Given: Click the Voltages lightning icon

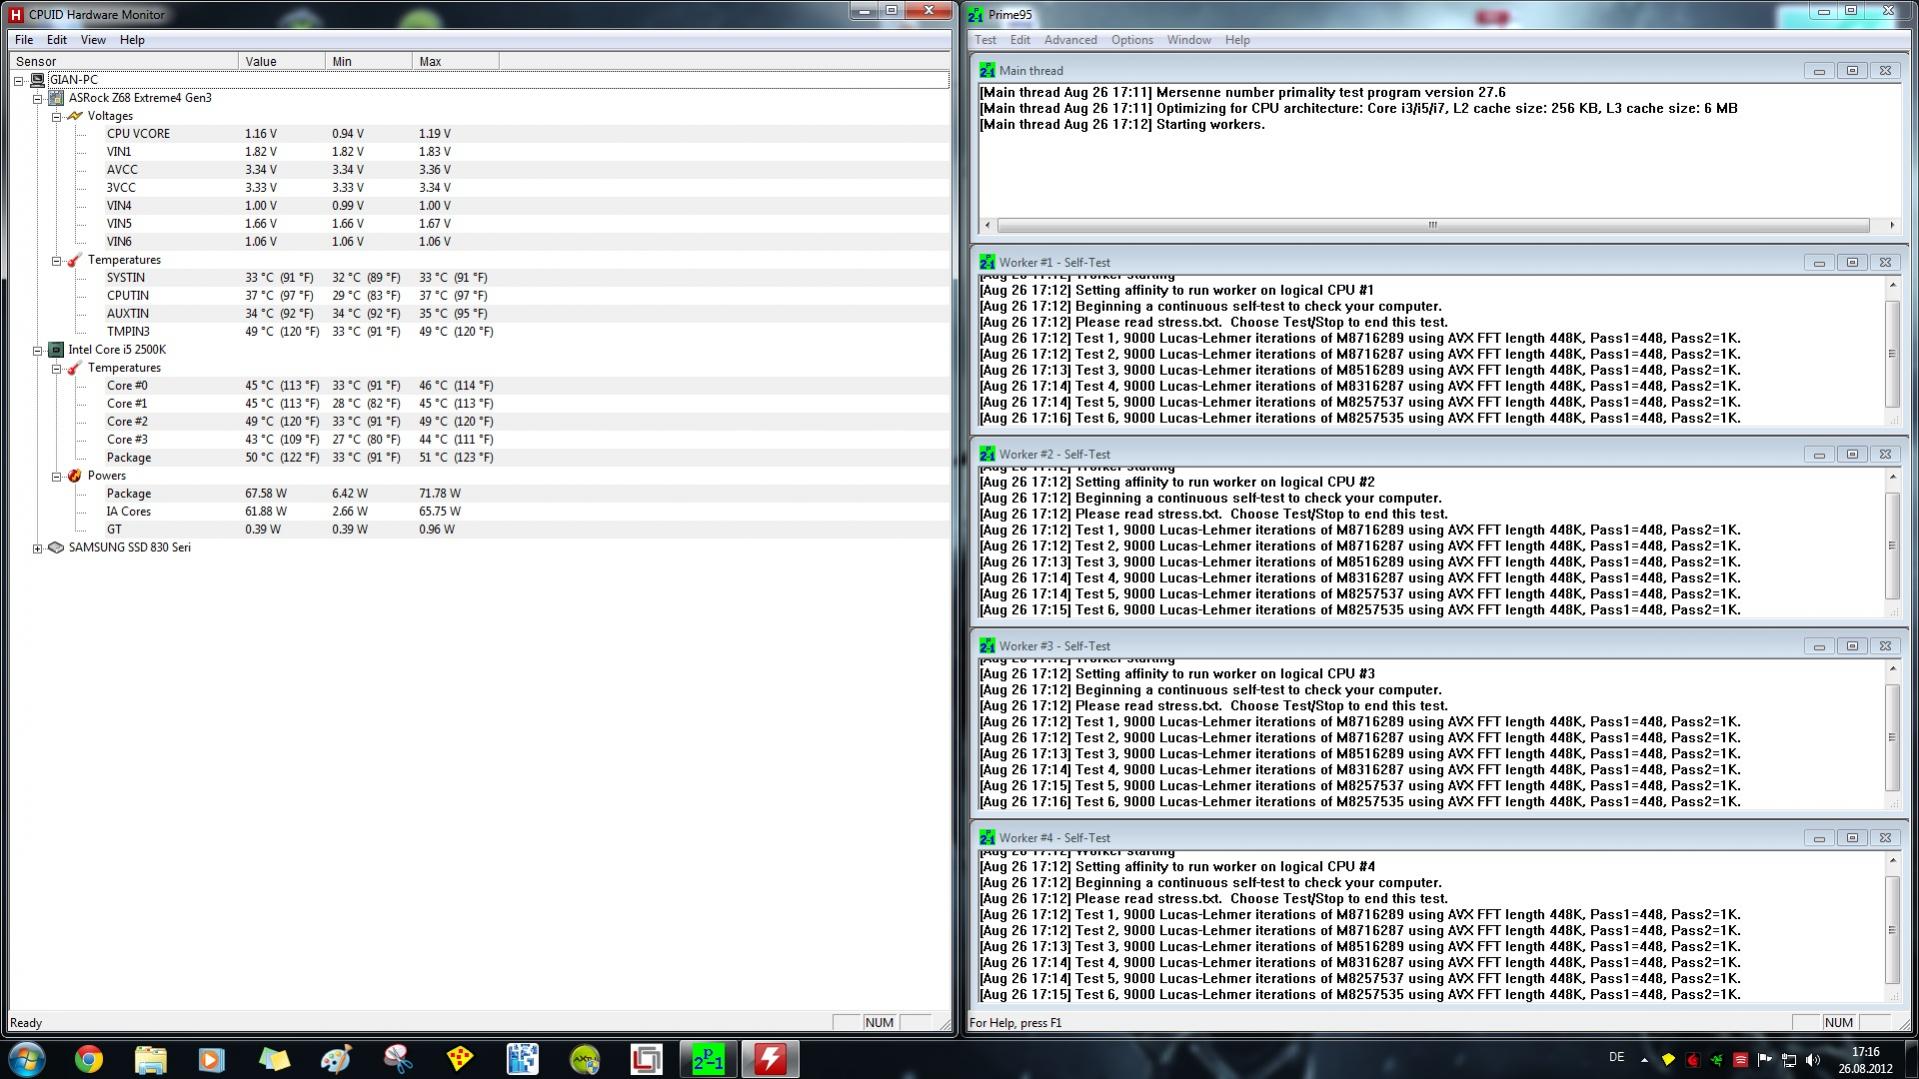Looking at the screenshot, I should tap(75, 116).
